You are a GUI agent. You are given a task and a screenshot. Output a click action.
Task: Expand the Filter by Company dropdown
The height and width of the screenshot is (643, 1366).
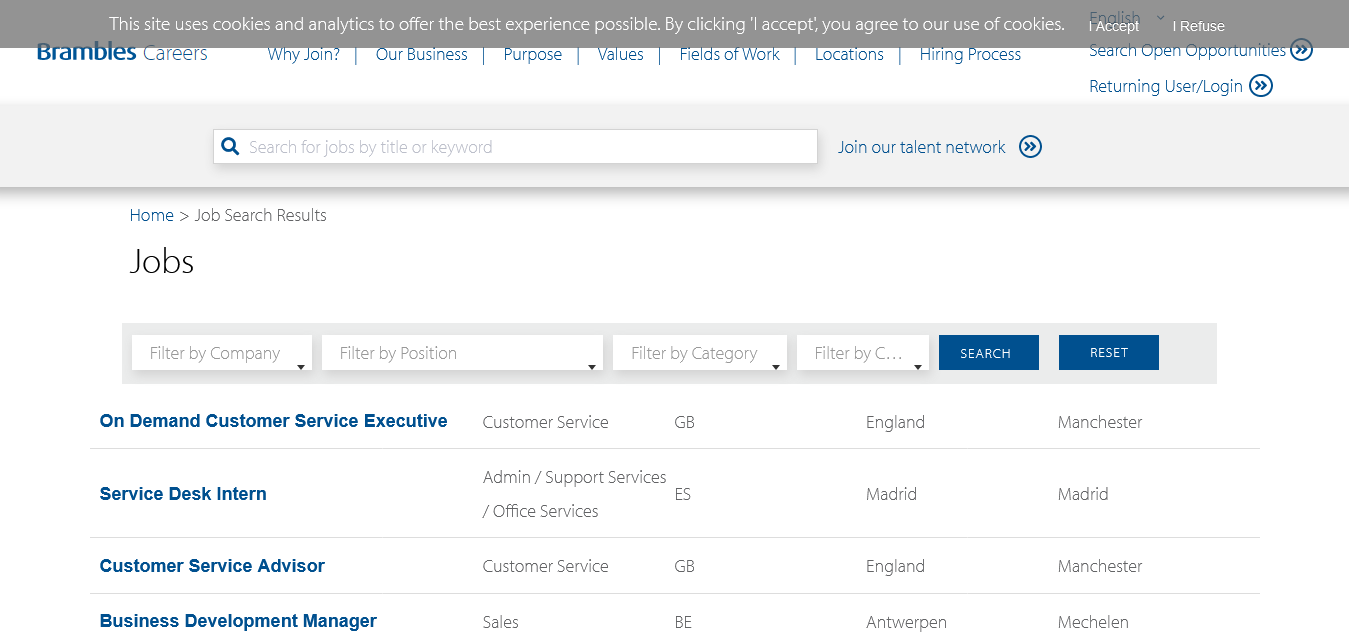tap(221, 353)
